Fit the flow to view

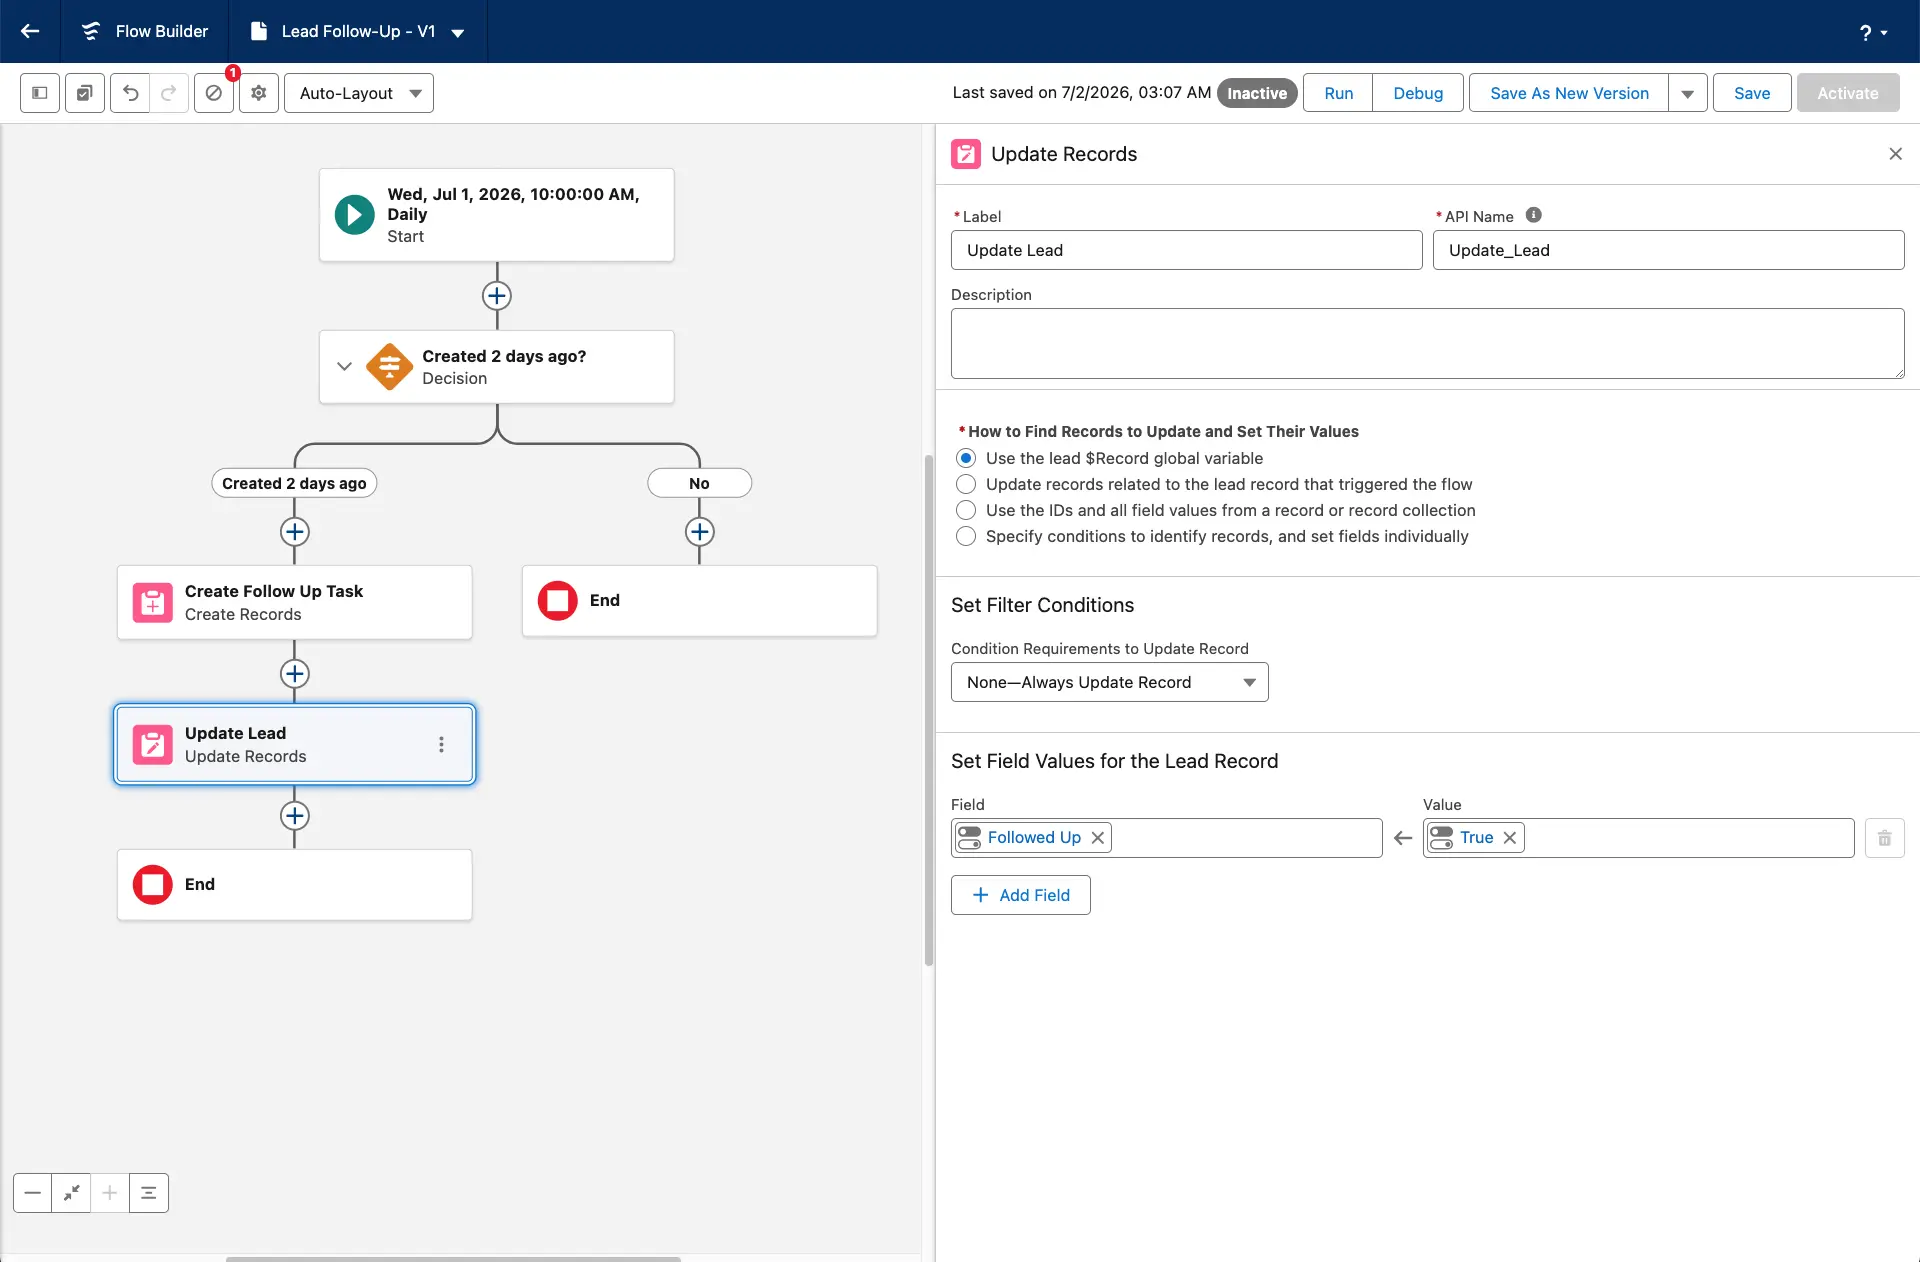[x=71, y=1193]
